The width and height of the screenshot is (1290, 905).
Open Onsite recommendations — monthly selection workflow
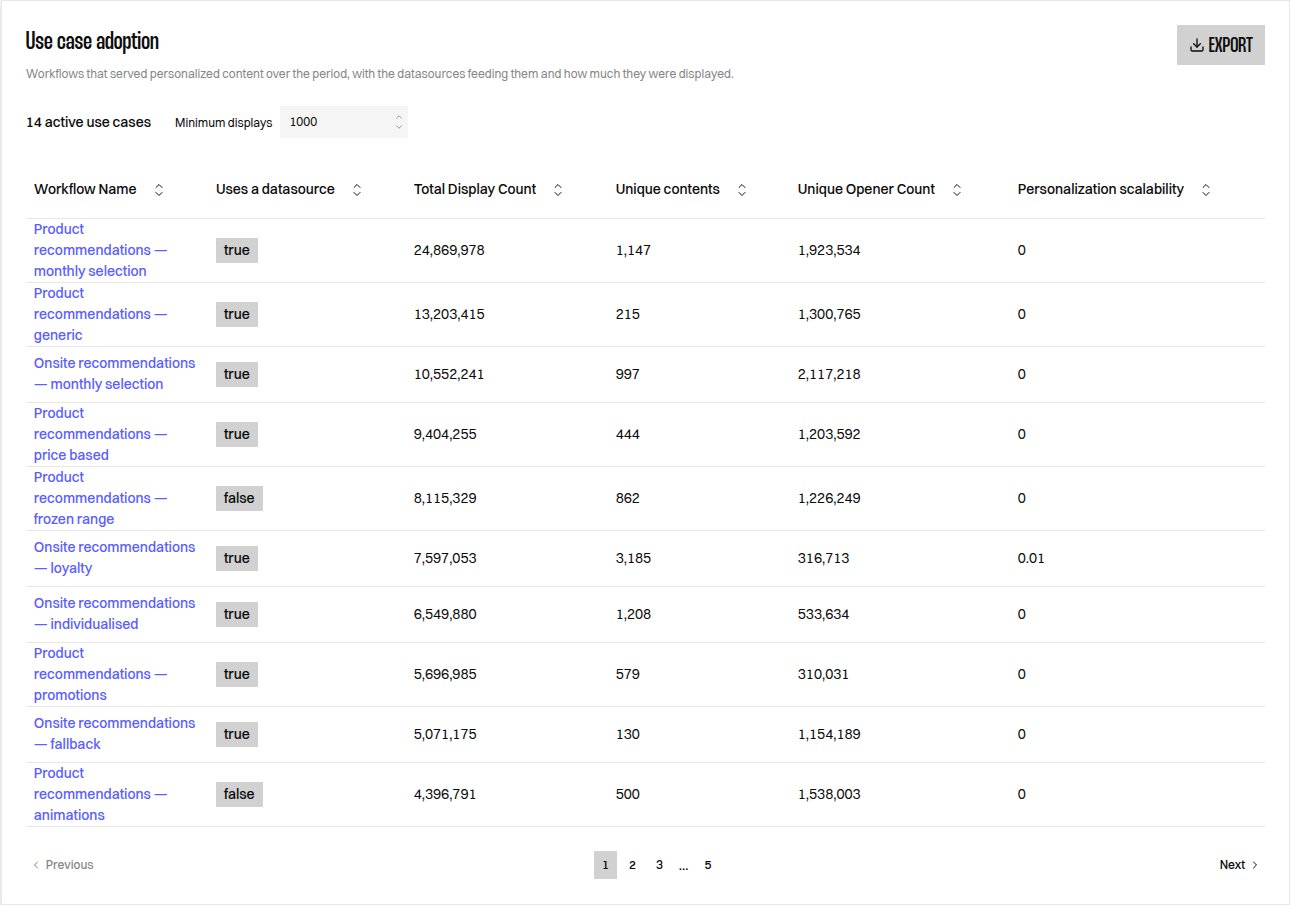114,374
